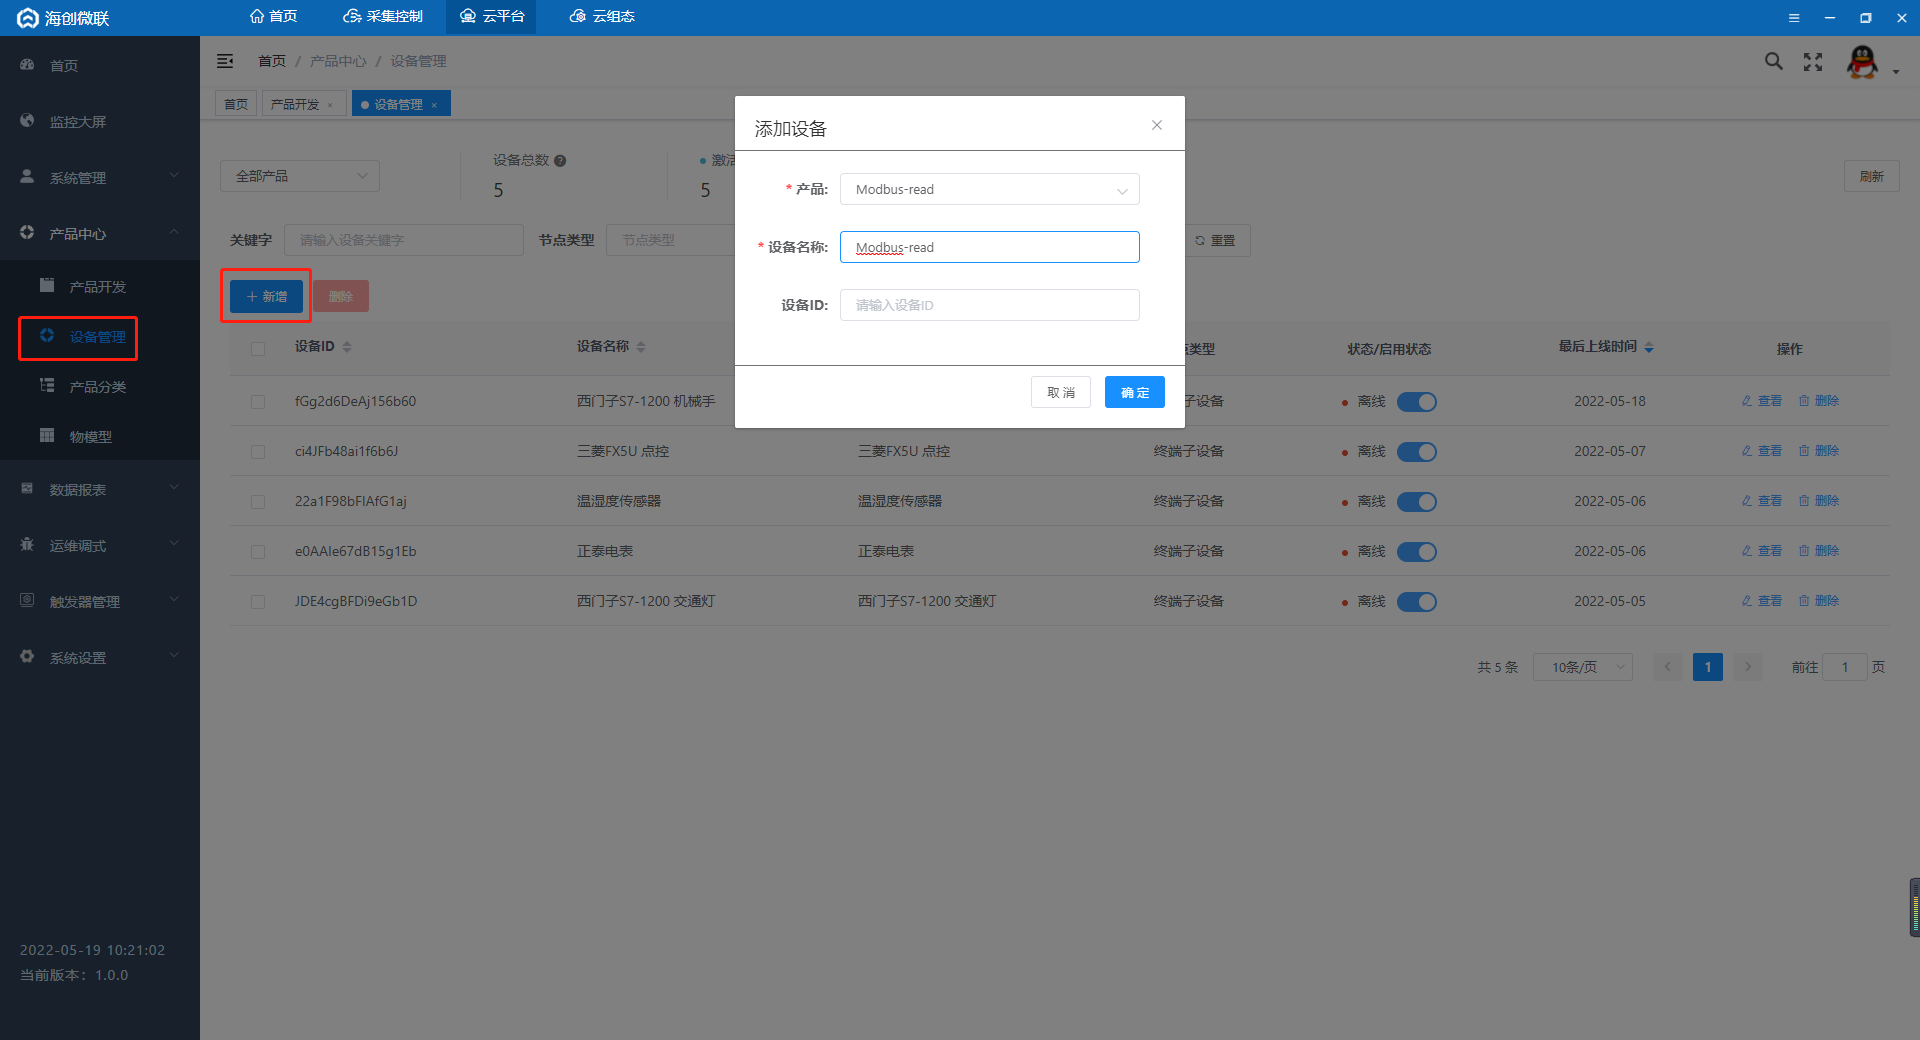Viewport: 1920px width, 1040px height.
Task: Focus the 关键字 search input
Action: point(403,240)
